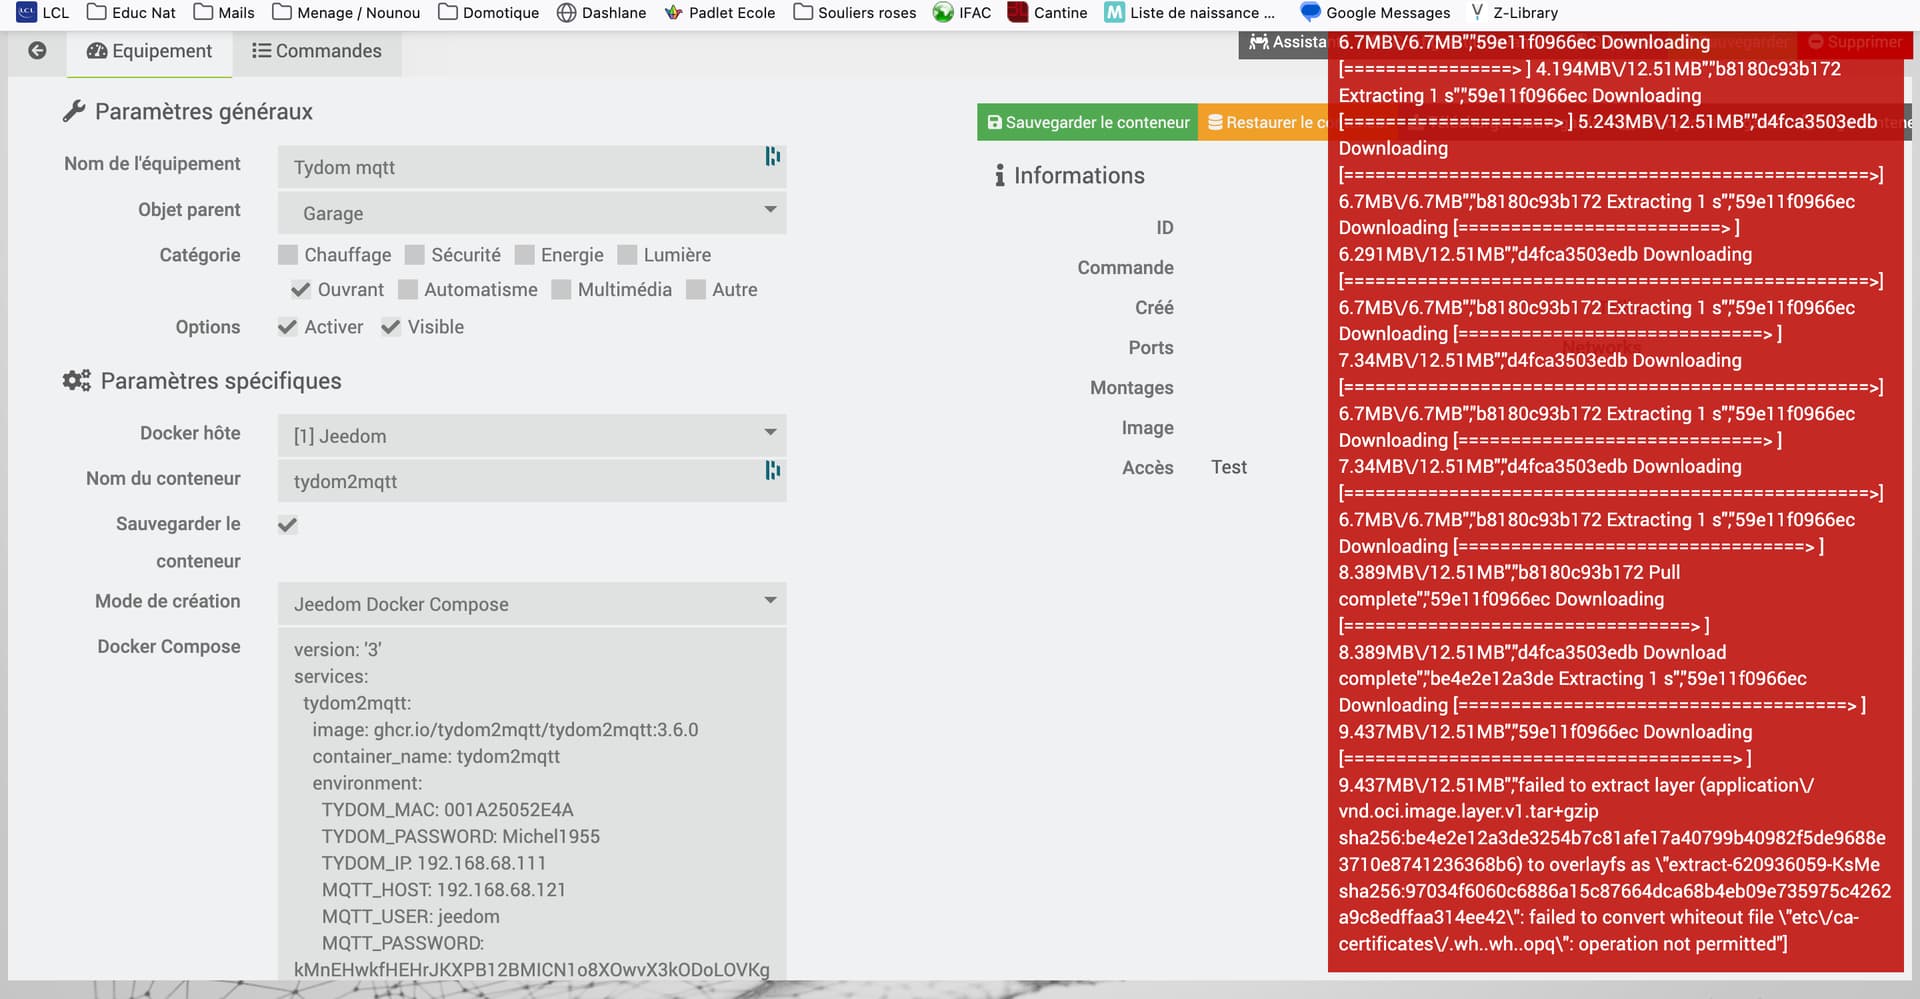Toggle the Sécurité category checkbox

pyautogui.click(x=415, y=255)
